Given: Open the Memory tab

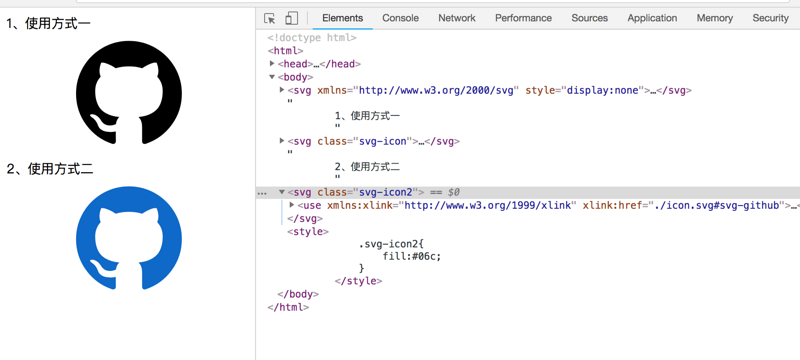Looking at the screenshot, I should [x=714, y=18].
